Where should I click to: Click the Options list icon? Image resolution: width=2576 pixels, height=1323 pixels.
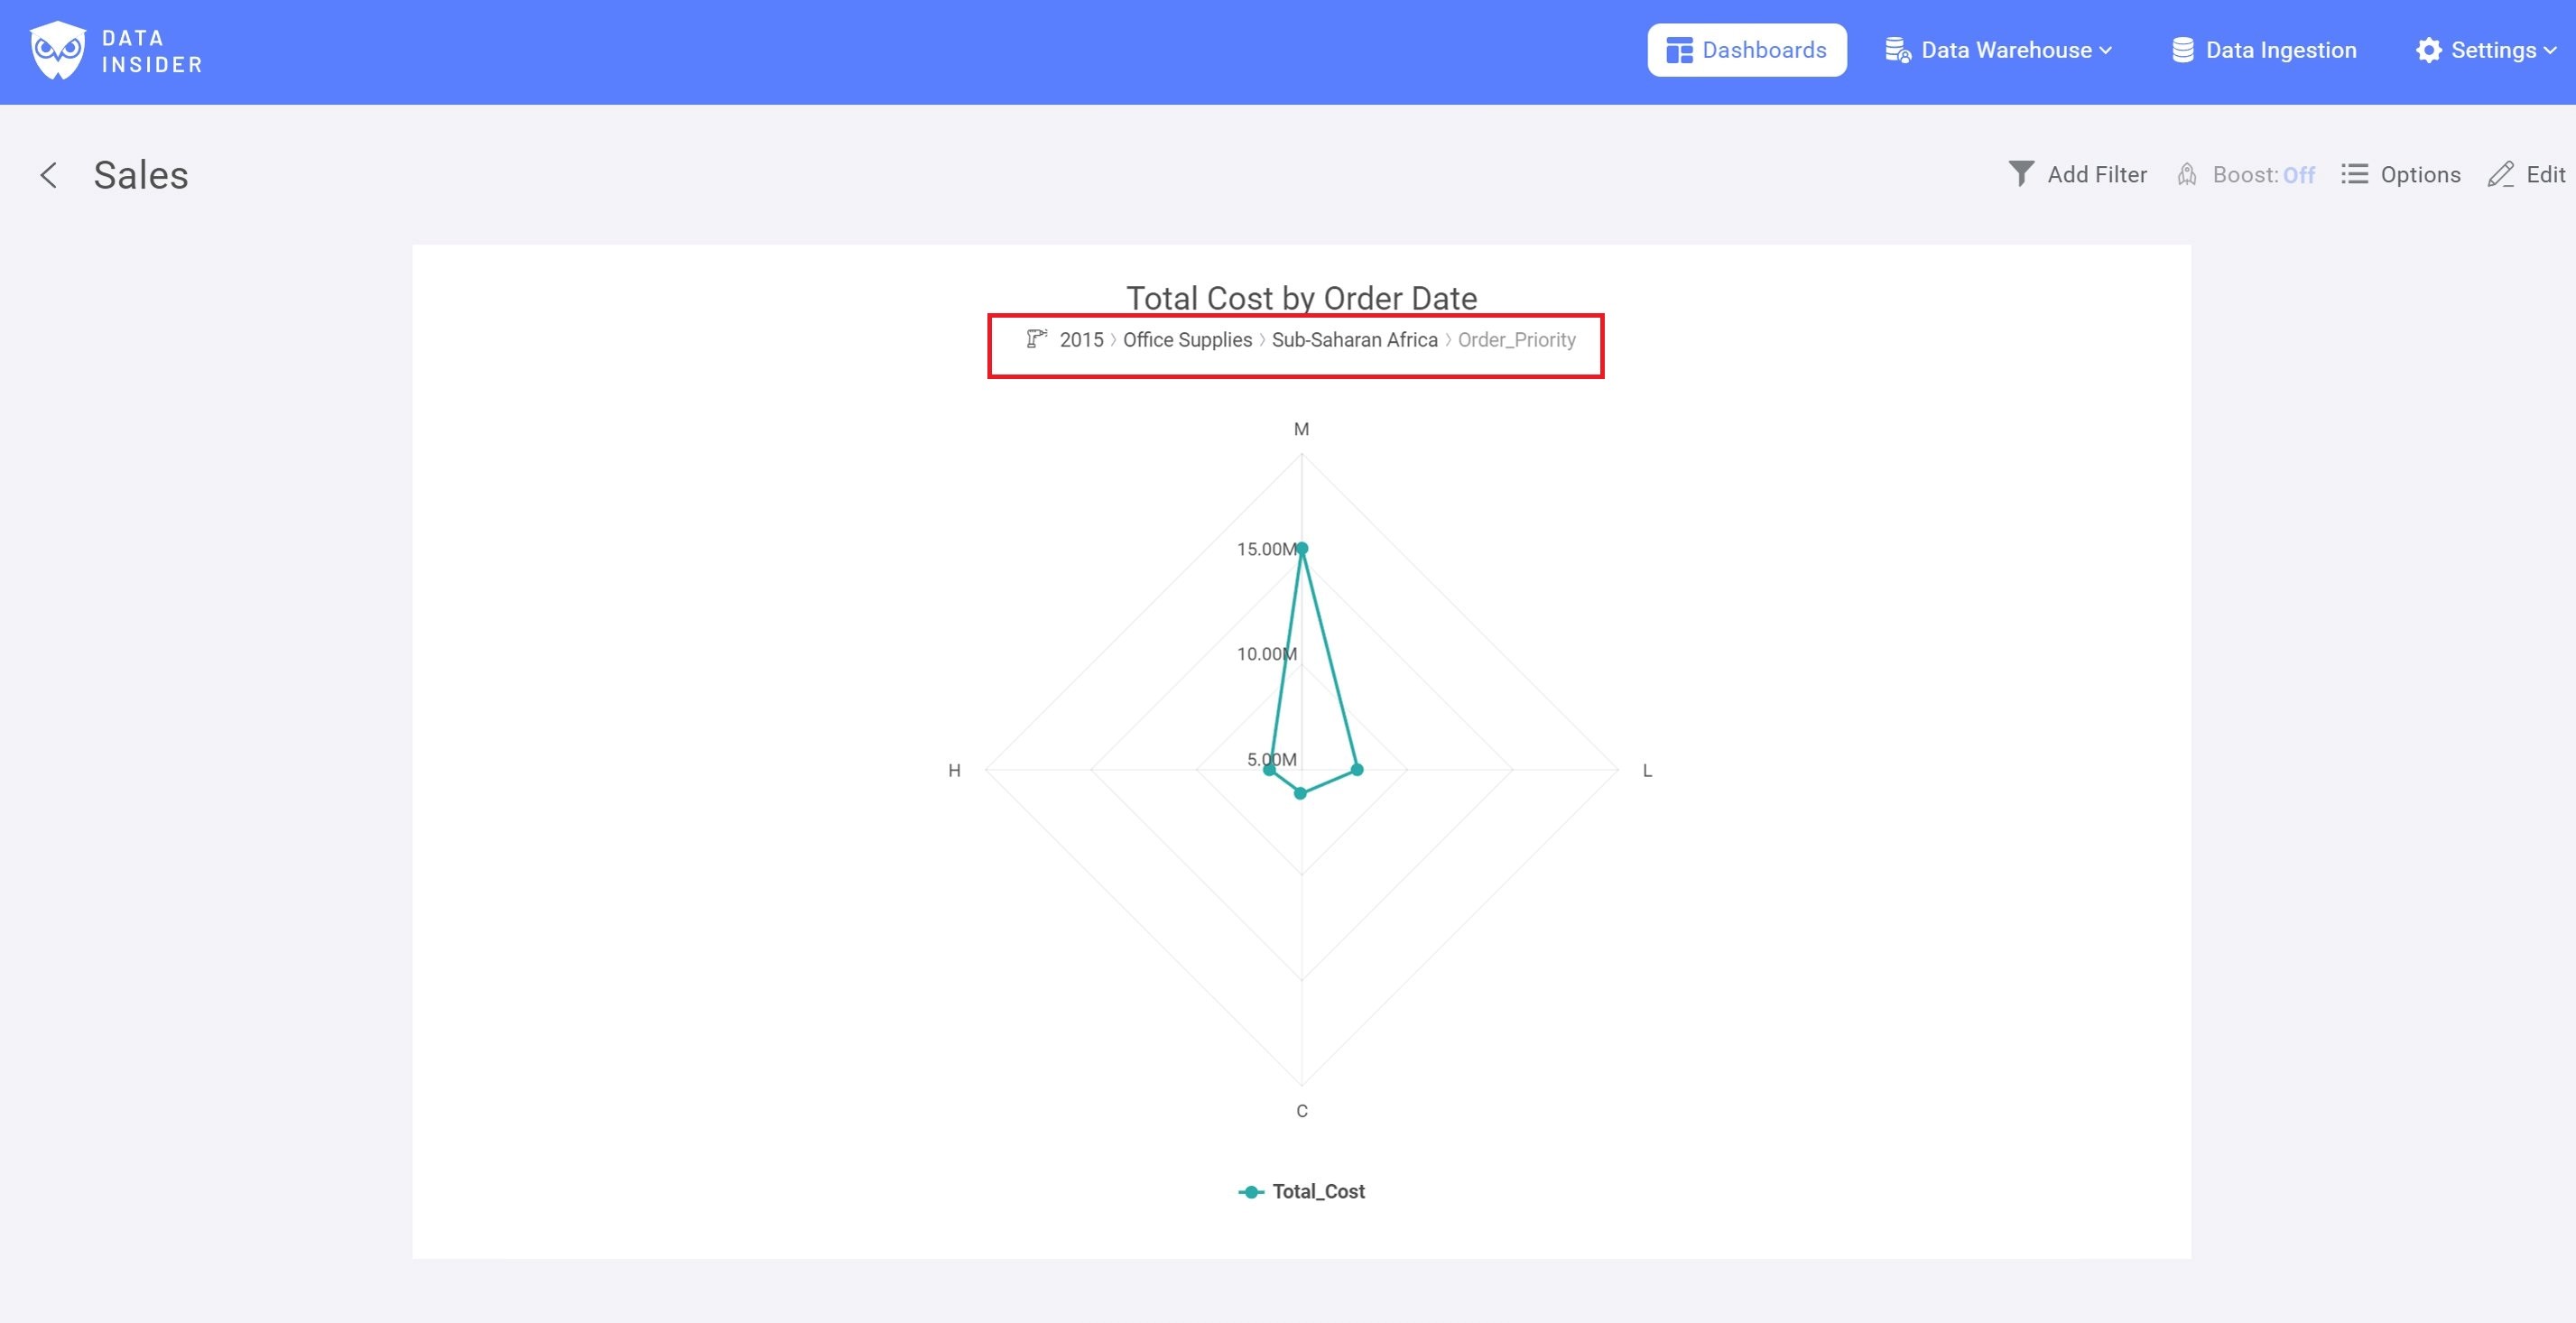pyautogui.click(x=2354, y=174)
